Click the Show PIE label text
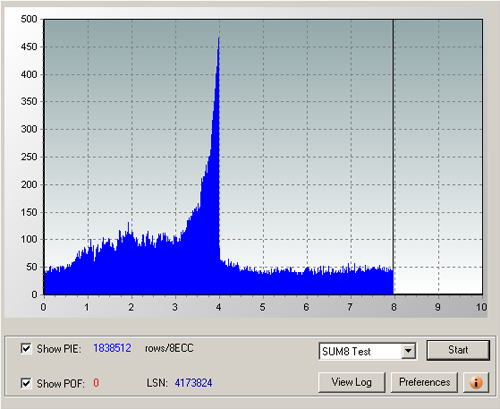 tap(59, 349)
